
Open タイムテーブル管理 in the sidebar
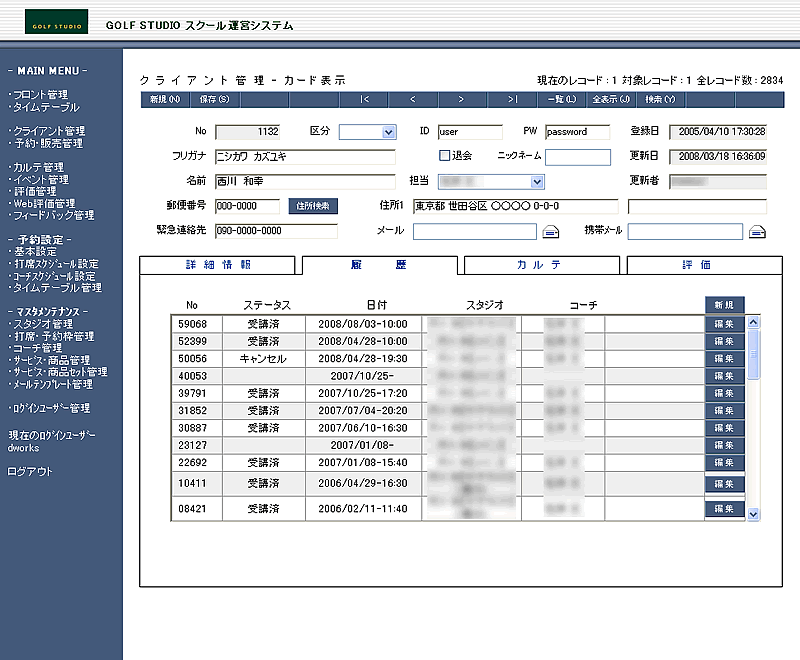(57, 288)
